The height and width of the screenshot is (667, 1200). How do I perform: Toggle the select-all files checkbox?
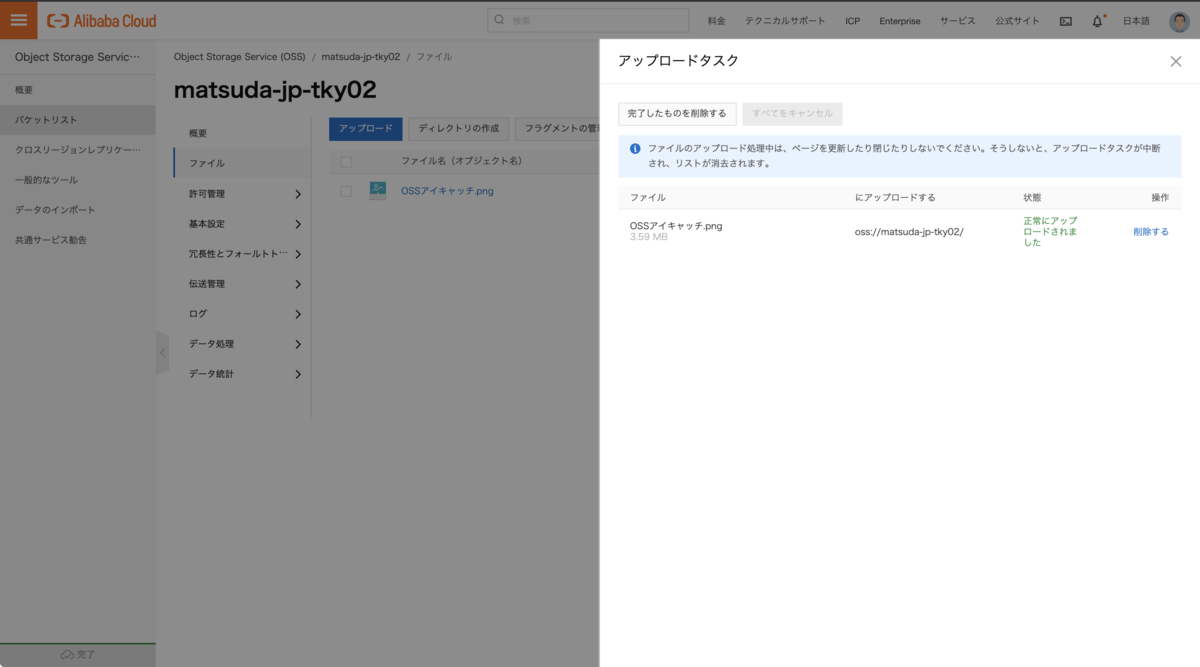(x=346, y=161)
